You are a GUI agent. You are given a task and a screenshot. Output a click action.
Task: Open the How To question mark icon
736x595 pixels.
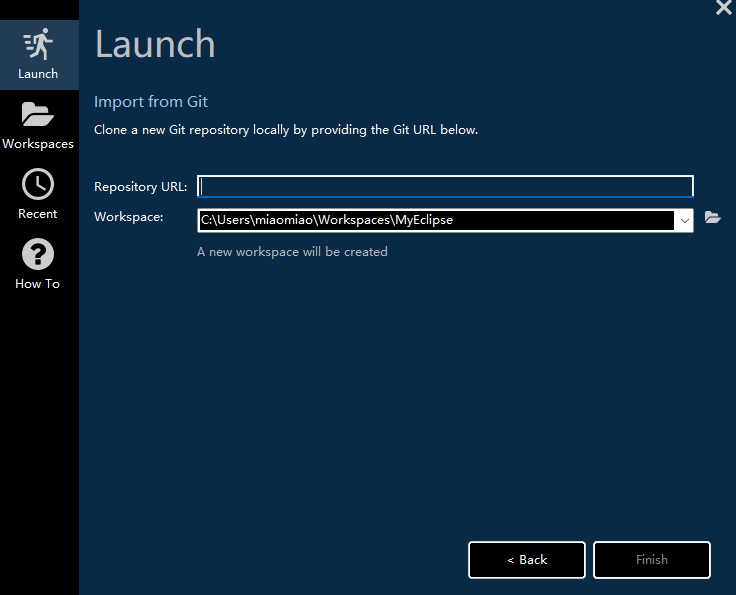coord(38,254)
